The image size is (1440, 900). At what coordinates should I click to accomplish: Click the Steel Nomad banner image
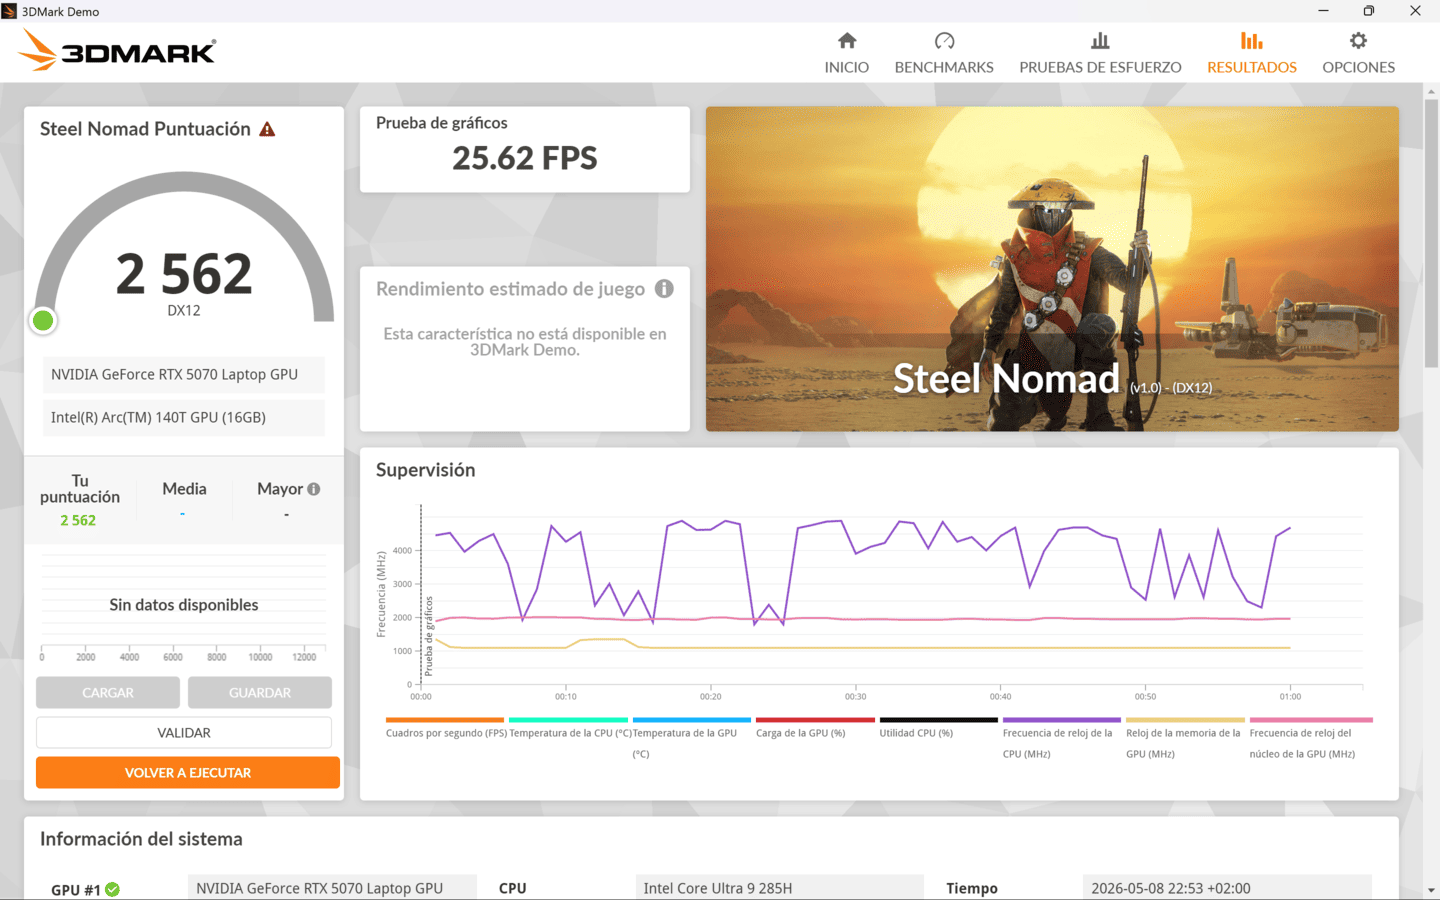coord(1052,269)
